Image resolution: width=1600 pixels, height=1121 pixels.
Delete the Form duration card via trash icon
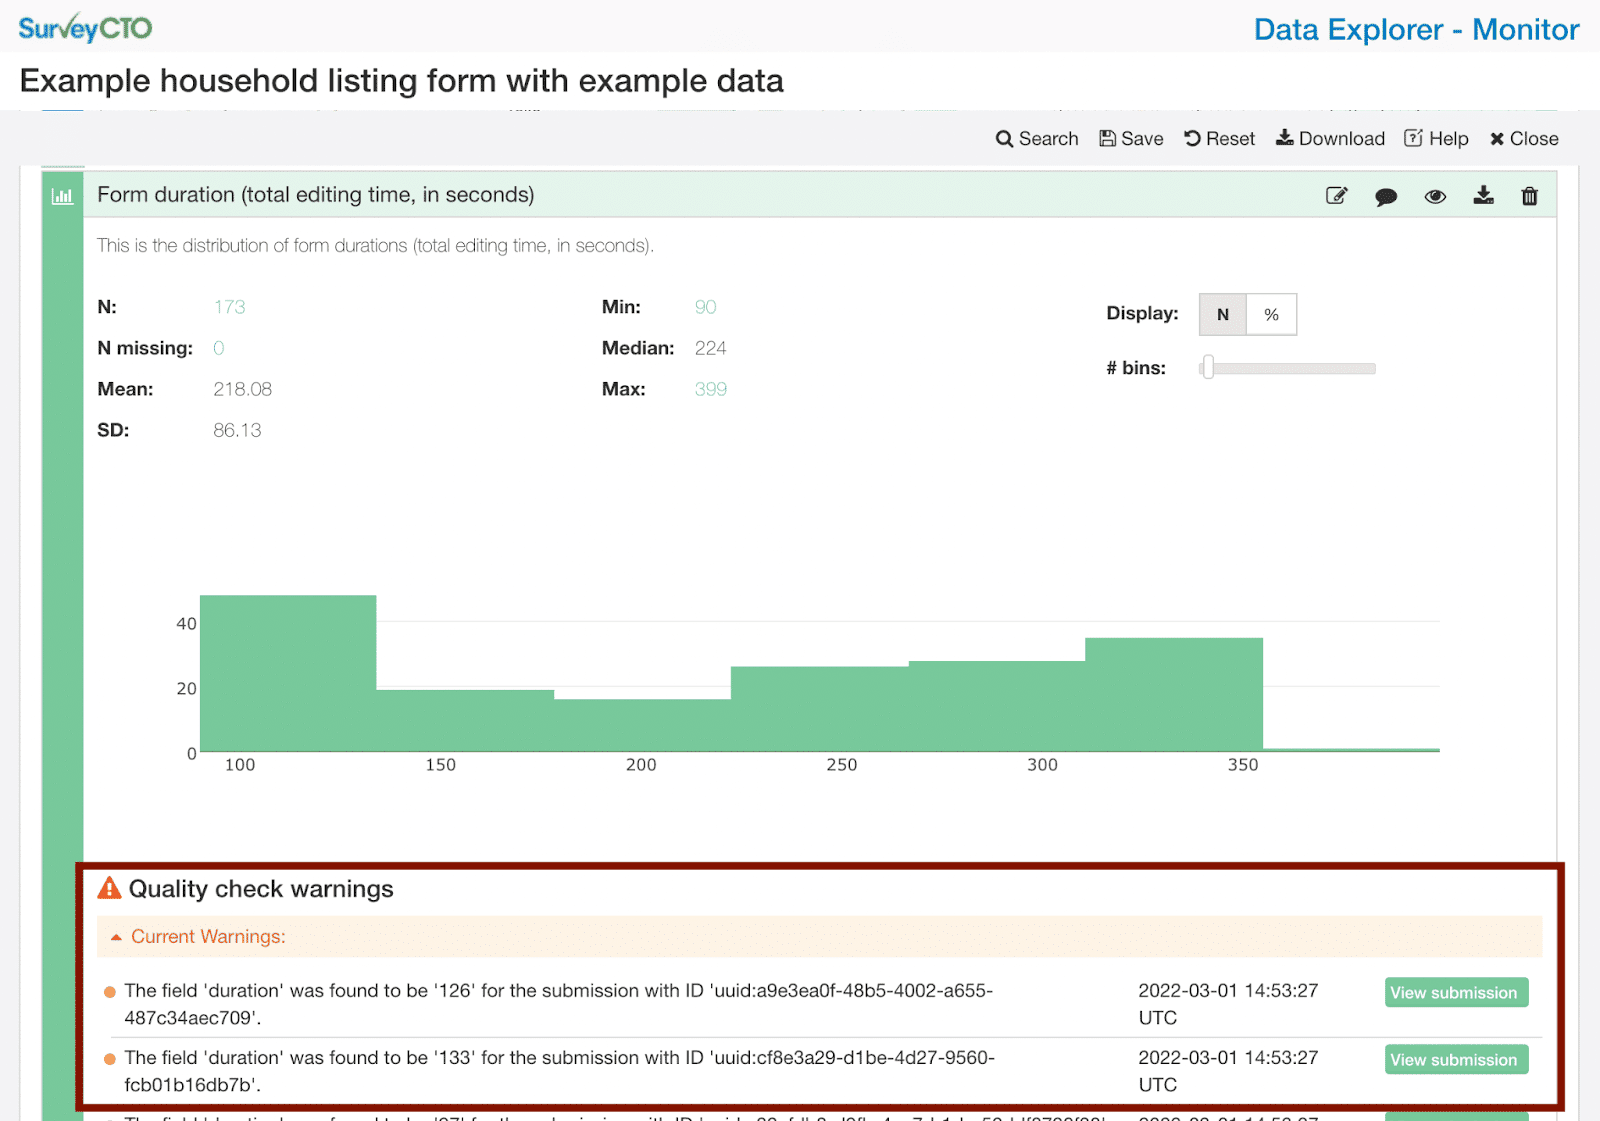(1530, 196)
